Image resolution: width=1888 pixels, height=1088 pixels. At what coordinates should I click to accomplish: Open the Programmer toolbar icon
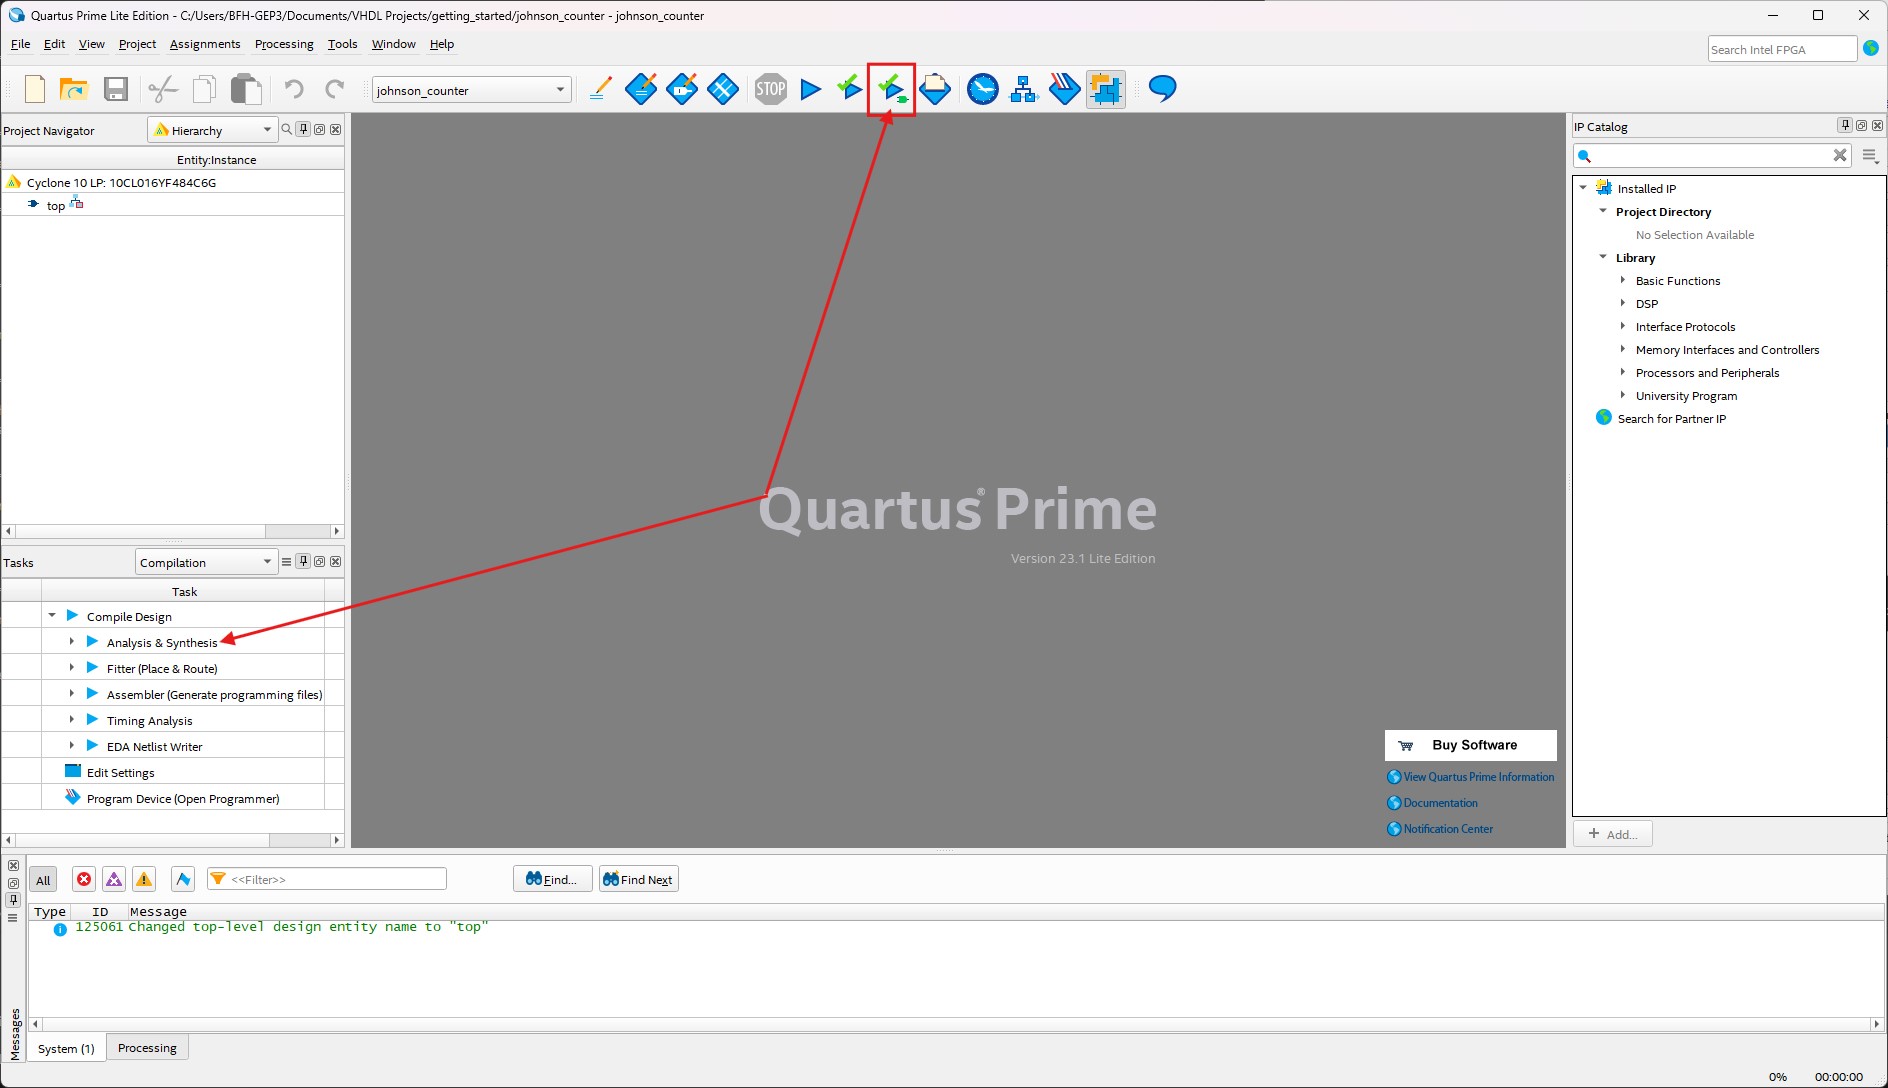(x=1064, y=89)
